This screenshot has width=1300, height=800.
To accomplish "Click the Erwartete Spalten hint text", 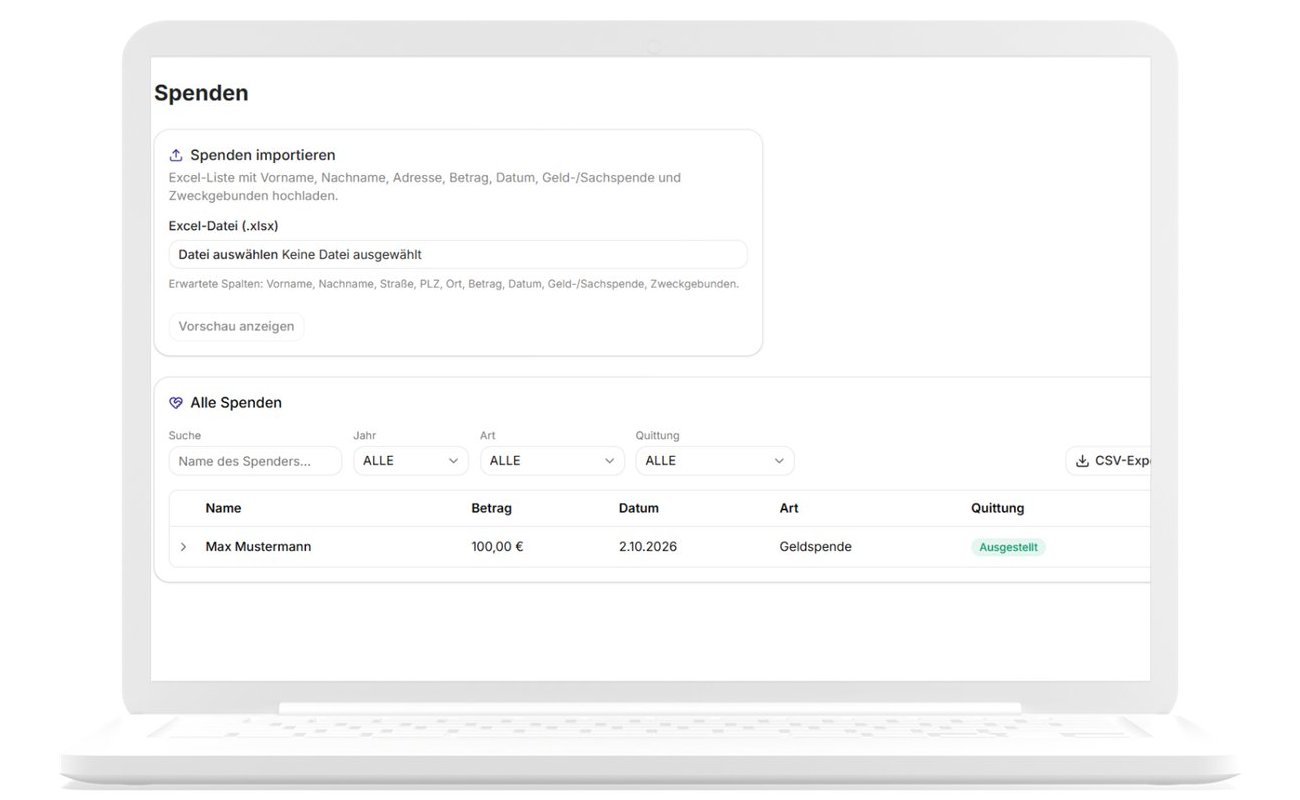I will point(454,284).
